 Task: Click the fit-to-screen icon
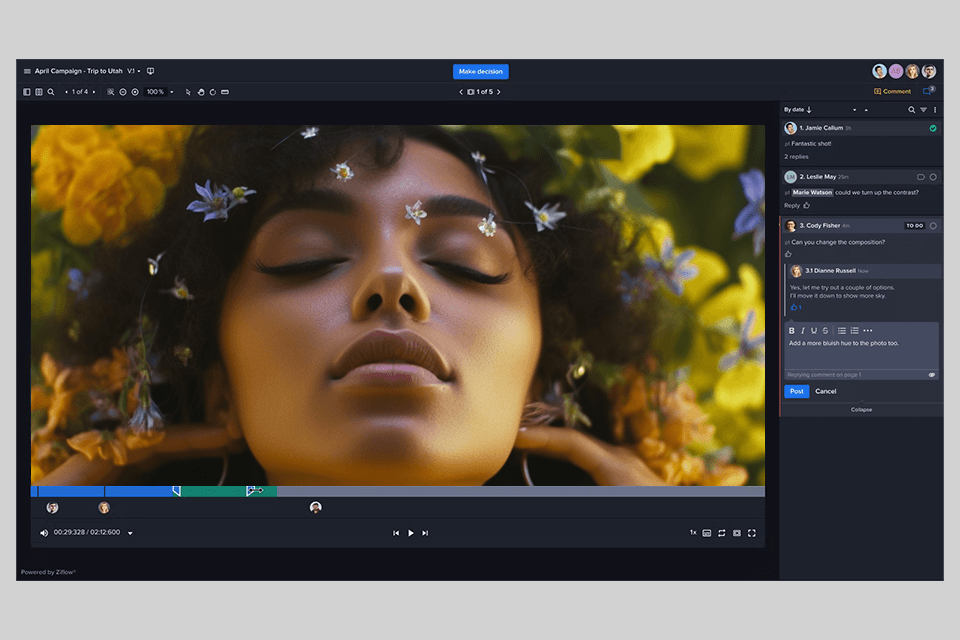[x=111, y=92]
